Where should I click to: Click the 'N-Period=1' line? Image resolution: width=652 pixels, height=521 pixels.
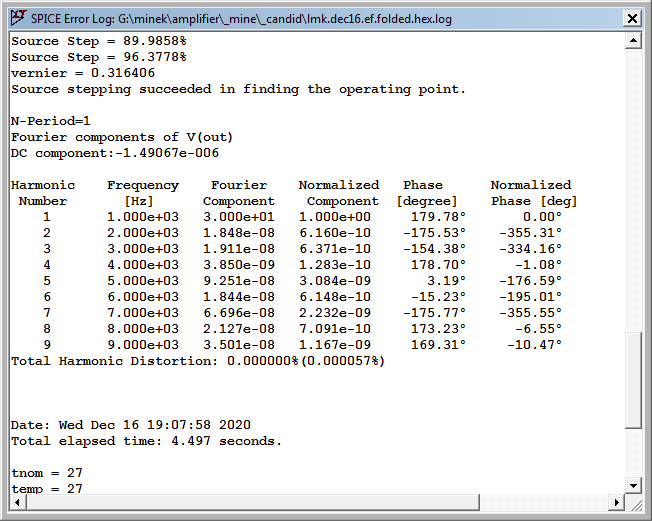point(50,121)
